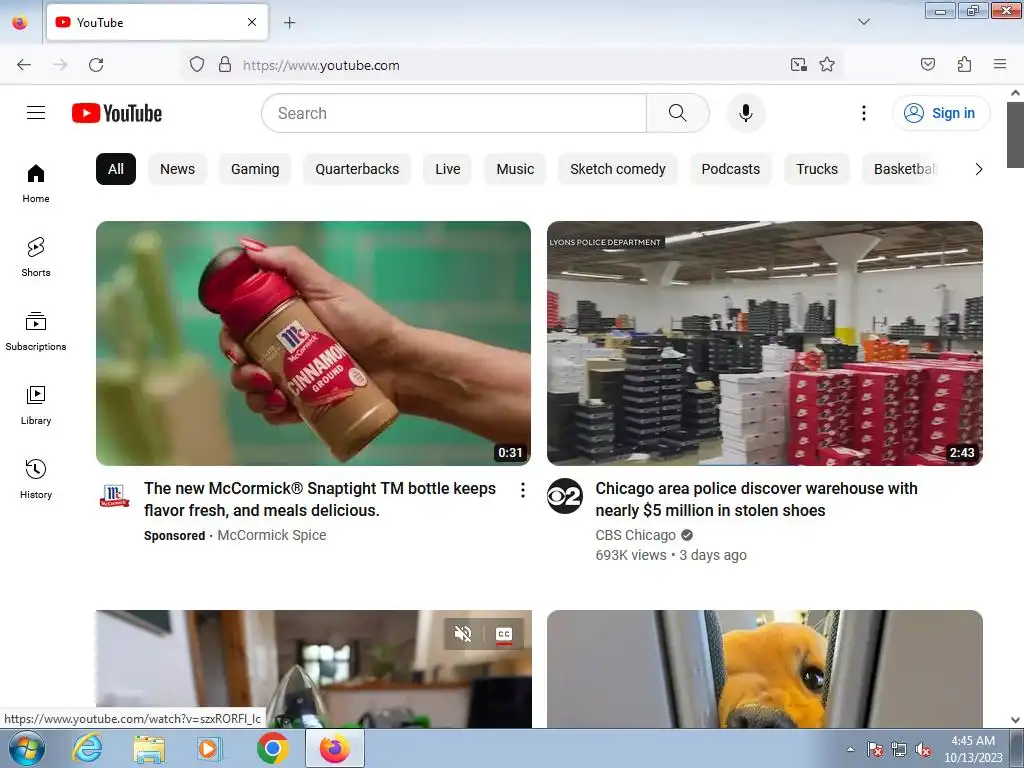Click the Sign in button
The image size is (1024, 768).
coord(940,113)
